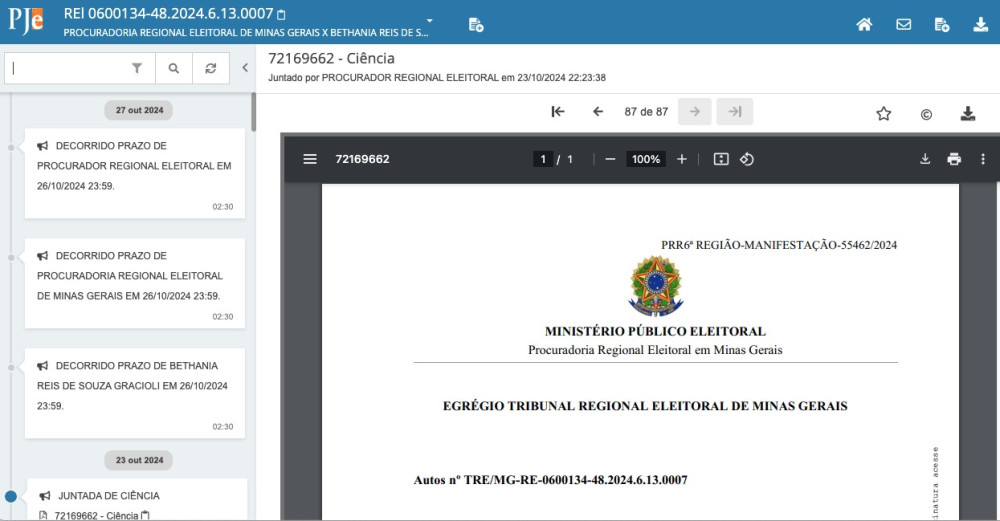Image resolution: width=1000 pixels, height=521 pixels.
Task: Click the timeline panel scrollbar
Action: (x=253, y=112)
